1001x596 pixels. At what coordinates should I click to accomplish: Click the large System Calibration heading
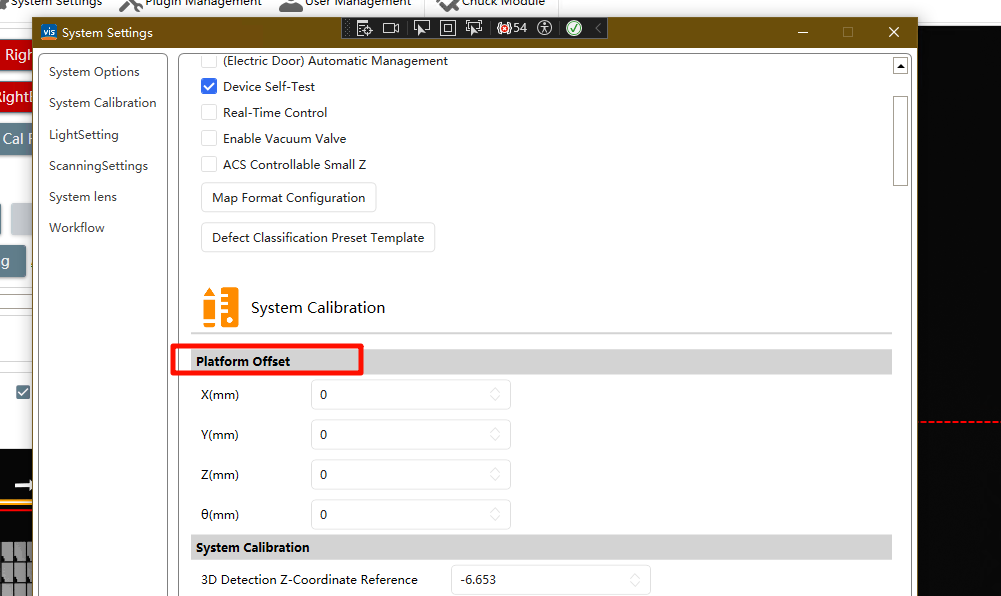(318, 308)
